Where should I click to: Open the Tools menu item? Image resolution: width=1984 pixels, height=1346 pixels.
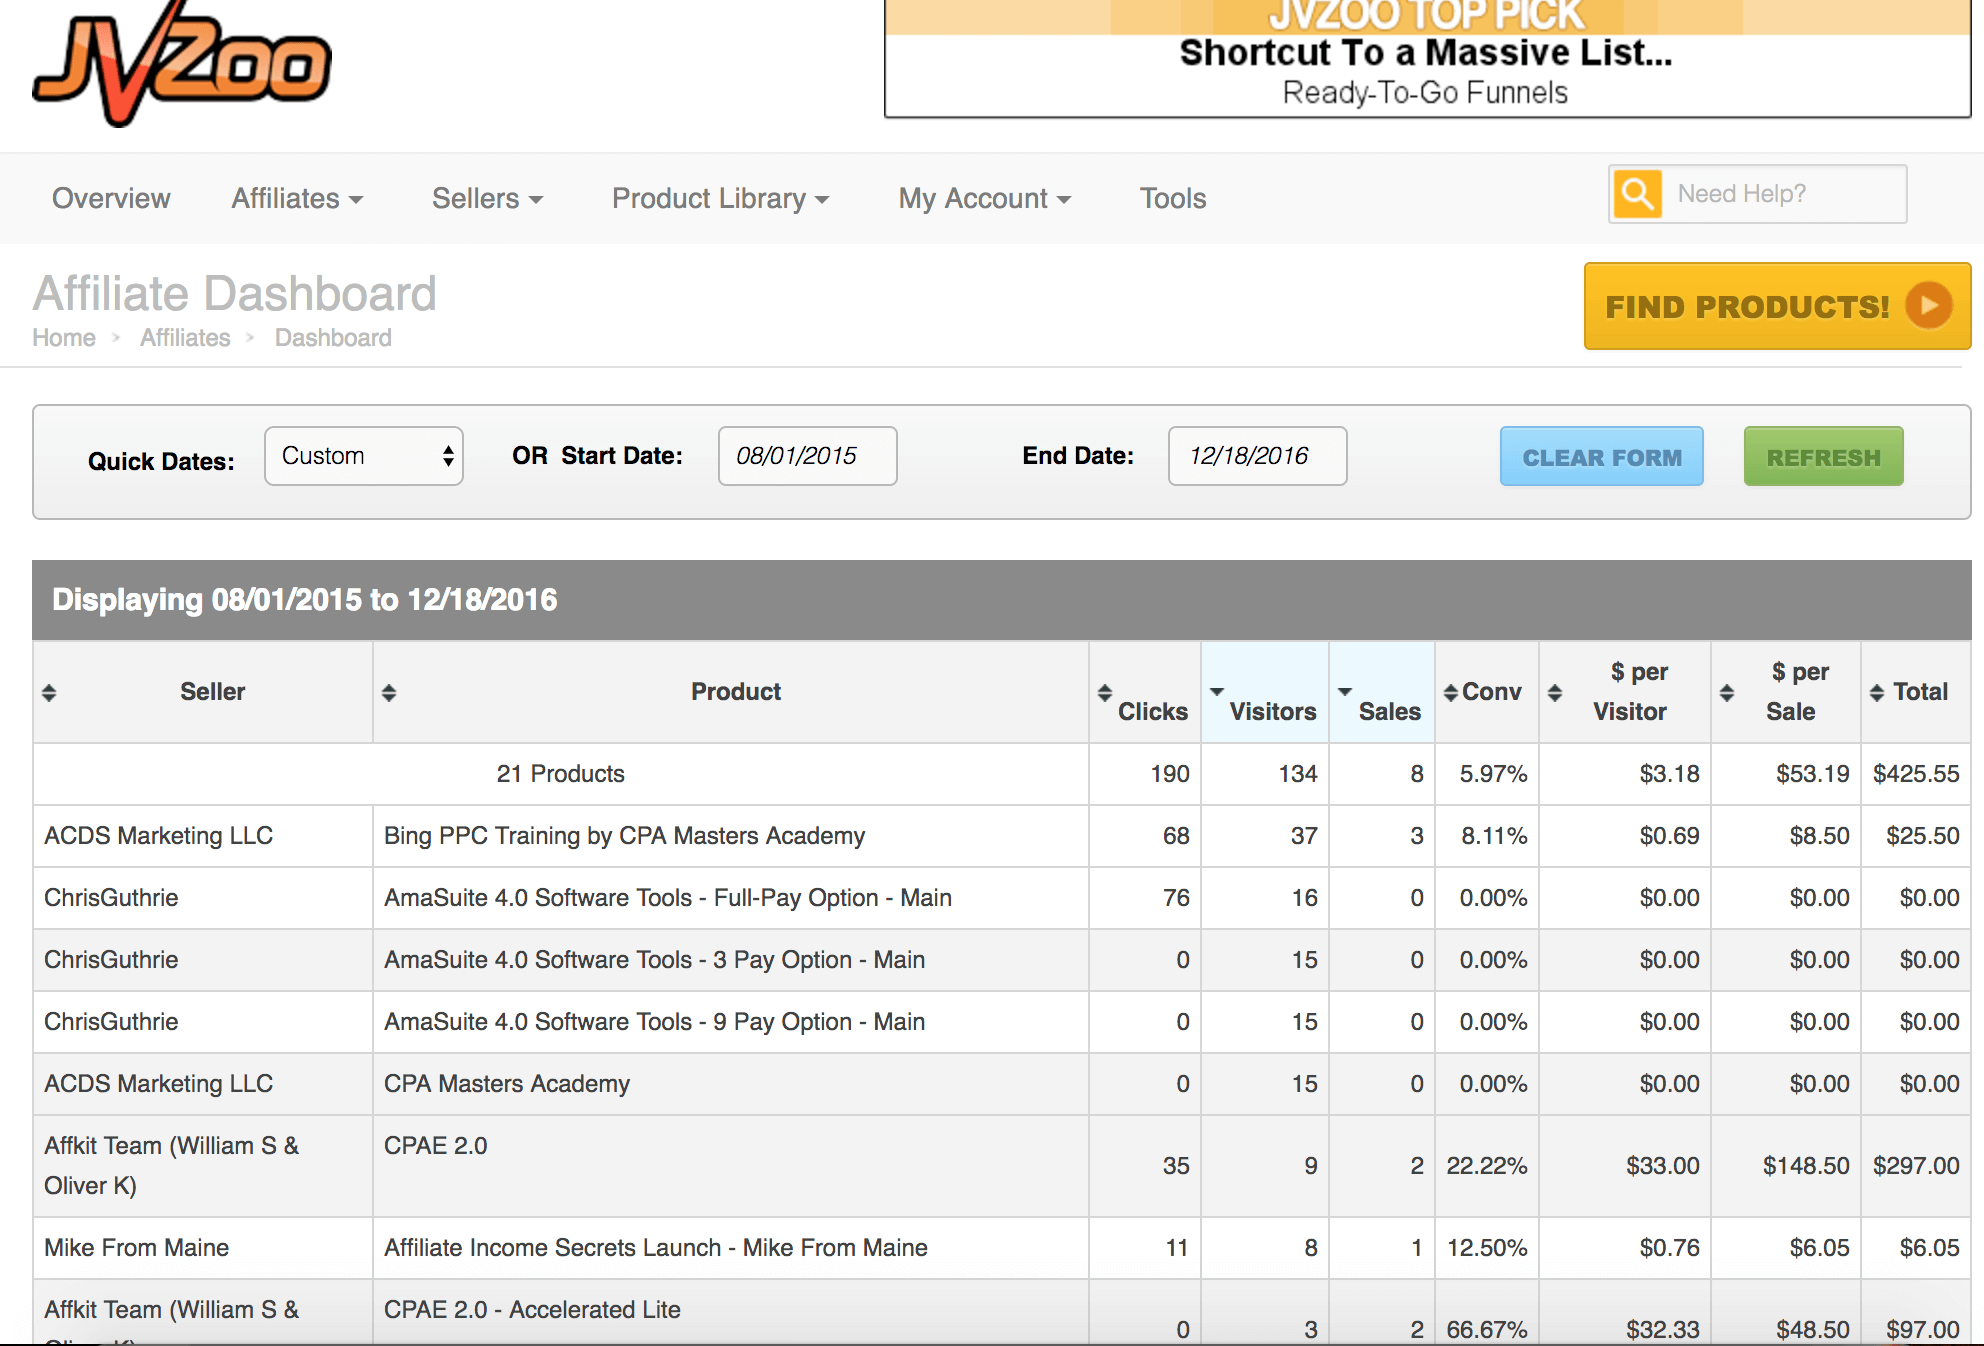click(1173, 198)
